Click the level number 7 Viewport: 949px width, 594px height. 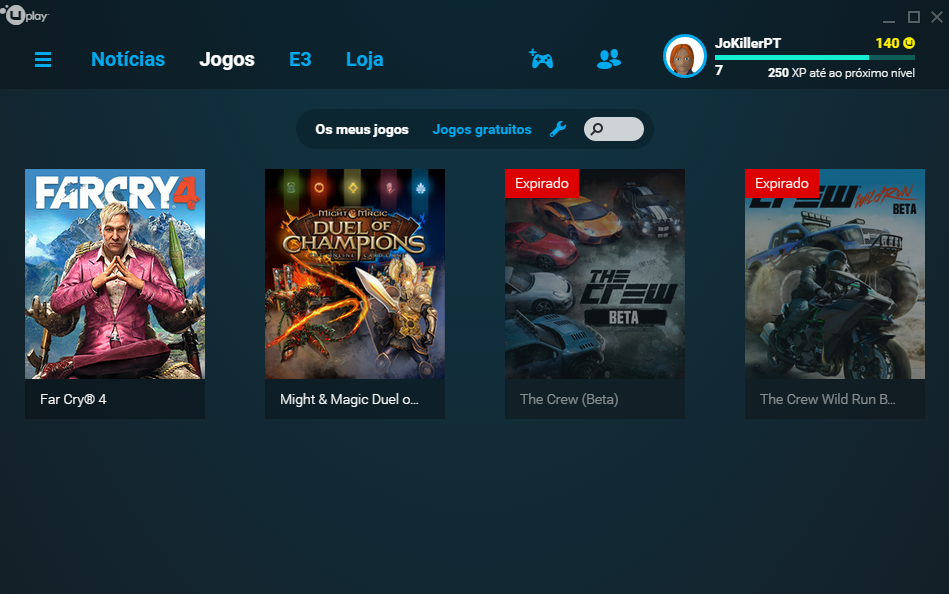coord(719,71)
